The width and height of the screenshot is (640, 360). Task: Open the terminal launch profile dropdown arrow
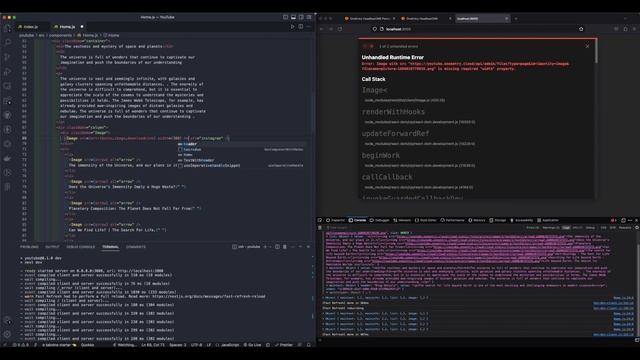(x=270, y=247)
